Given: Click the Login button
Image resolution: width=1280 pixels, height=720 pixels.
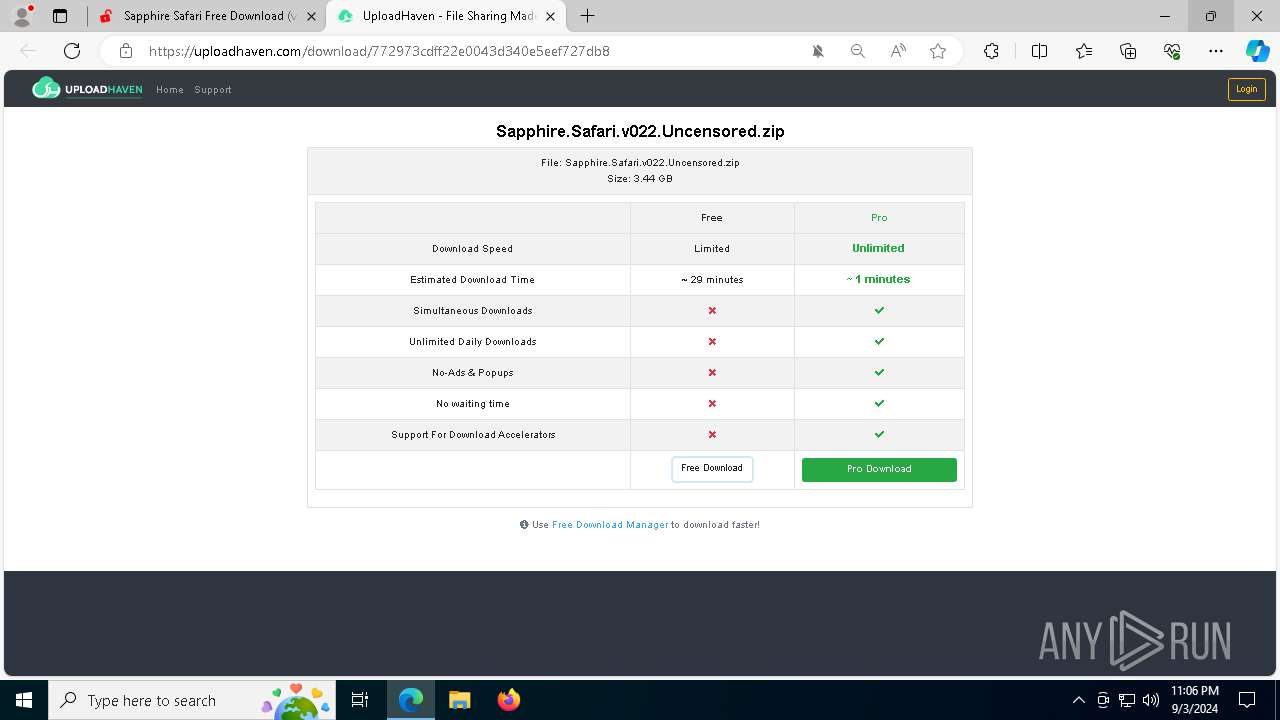Looking at the screenshot, I should 1246,89.
